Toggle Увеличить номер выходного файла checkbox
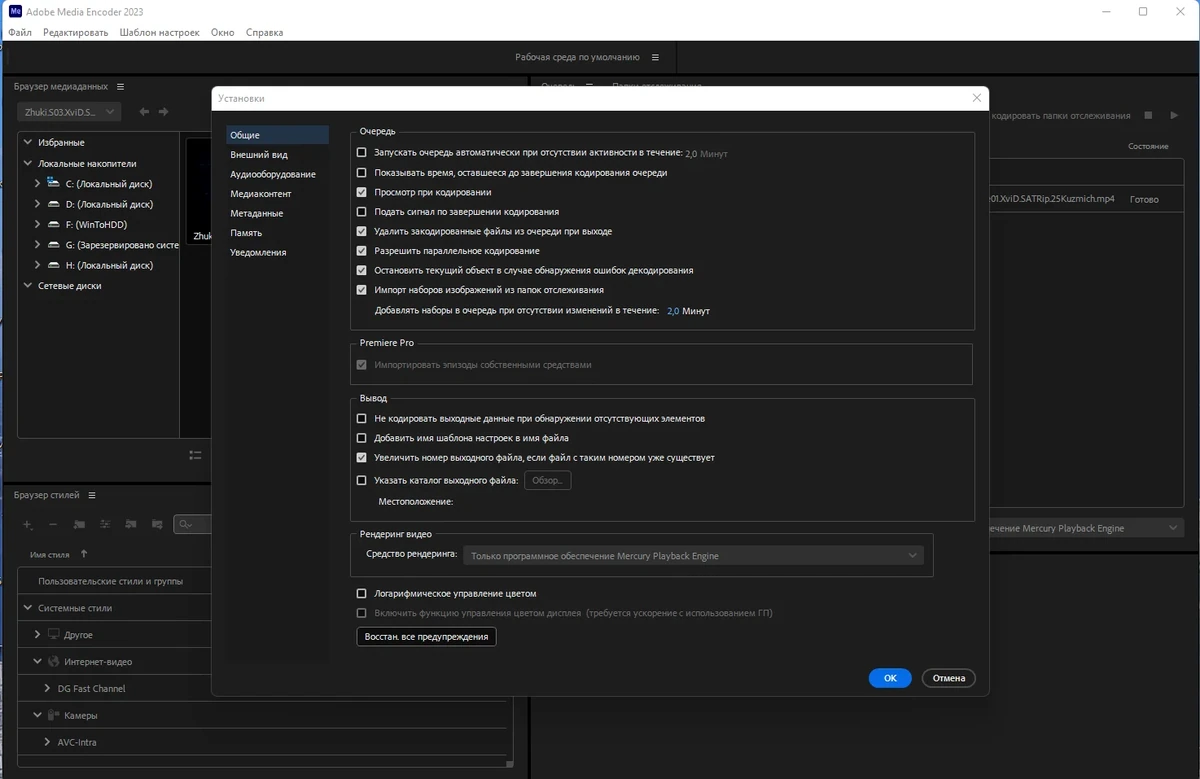Image resolution: width=1200 pixels, height=779 pixels. pyautogui.click(x=362, y=457)
